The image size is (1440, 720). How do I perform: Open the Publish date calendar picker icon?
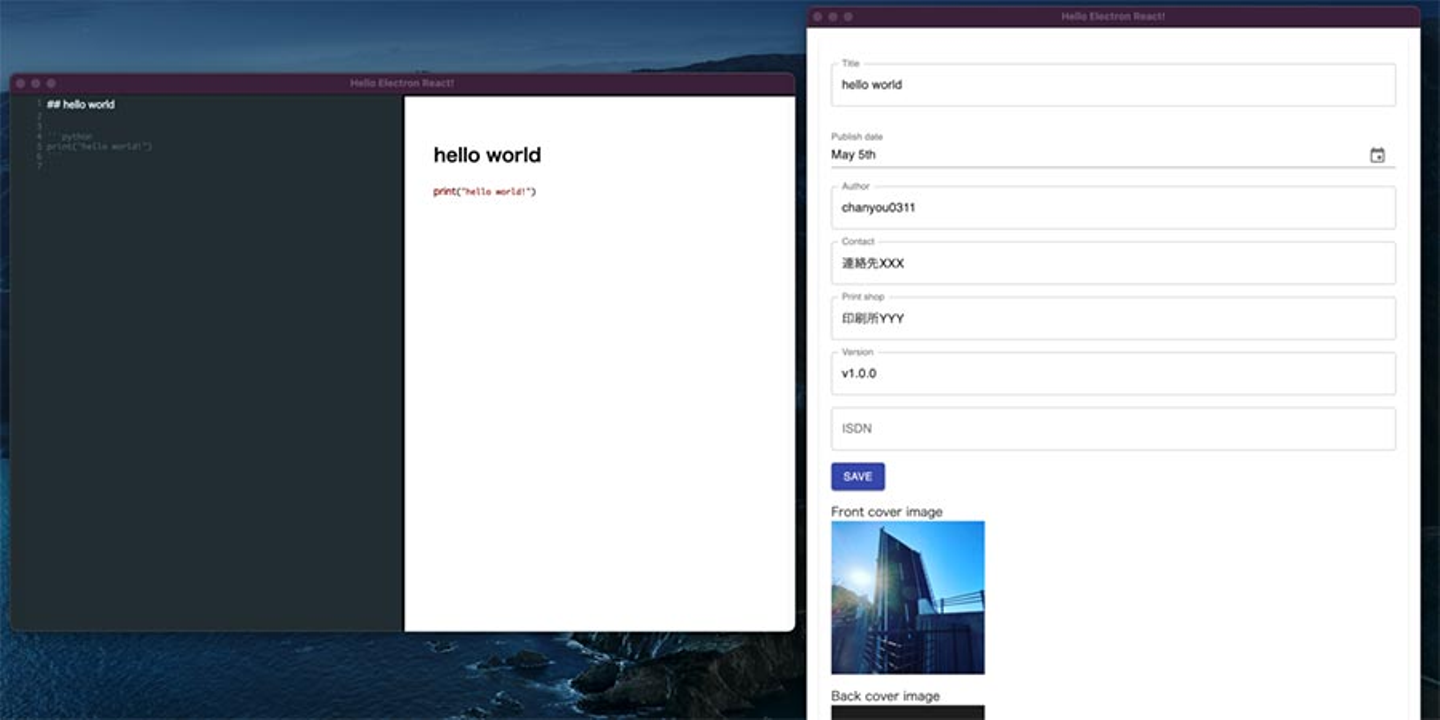pyautogui.click(x=1377, y=155)
